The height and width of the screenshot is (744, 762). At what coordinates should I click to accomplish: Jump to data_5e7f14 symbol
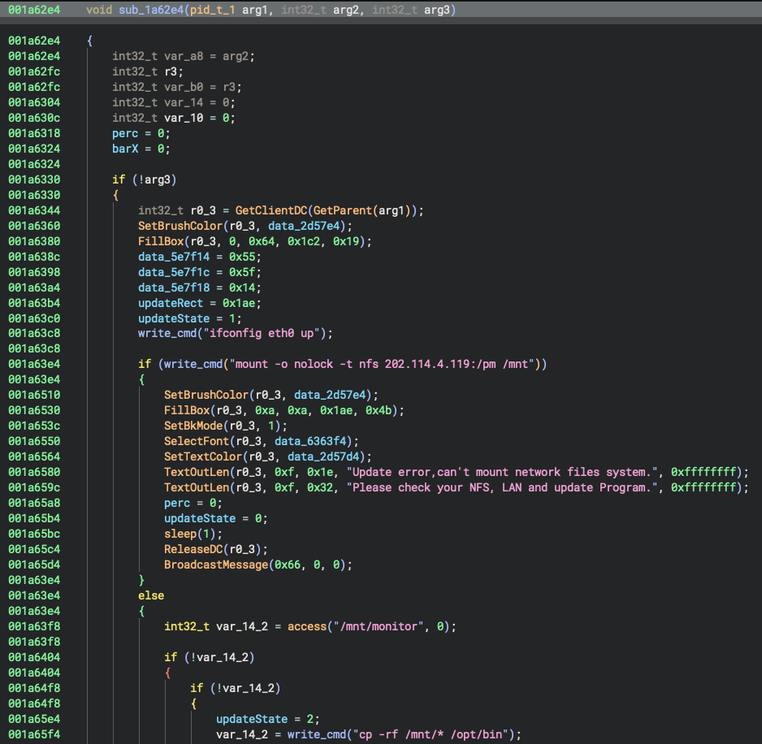pos(174,257)
